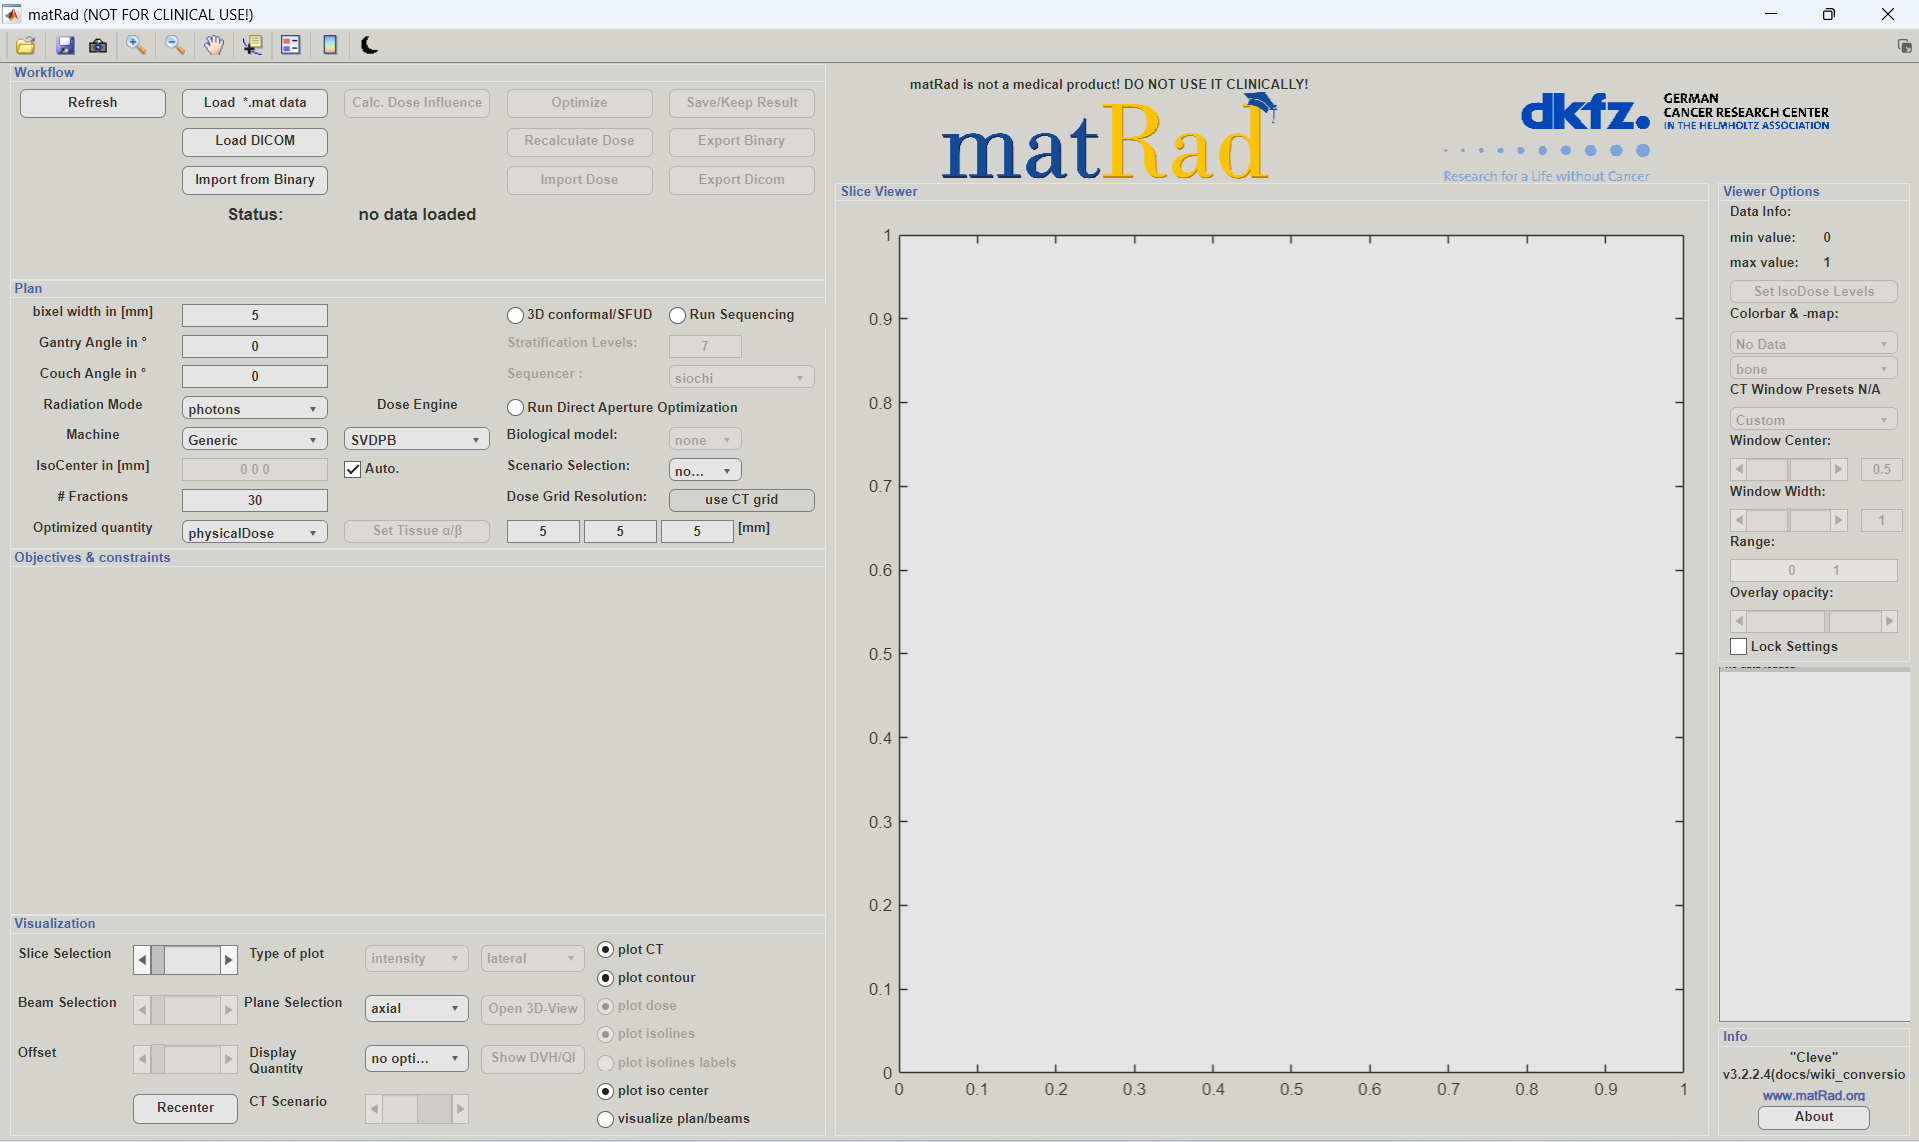Click the Set IsoDose Levels button
The height and width of the screenshot is (1142, 1919).
coord(1813,292)
